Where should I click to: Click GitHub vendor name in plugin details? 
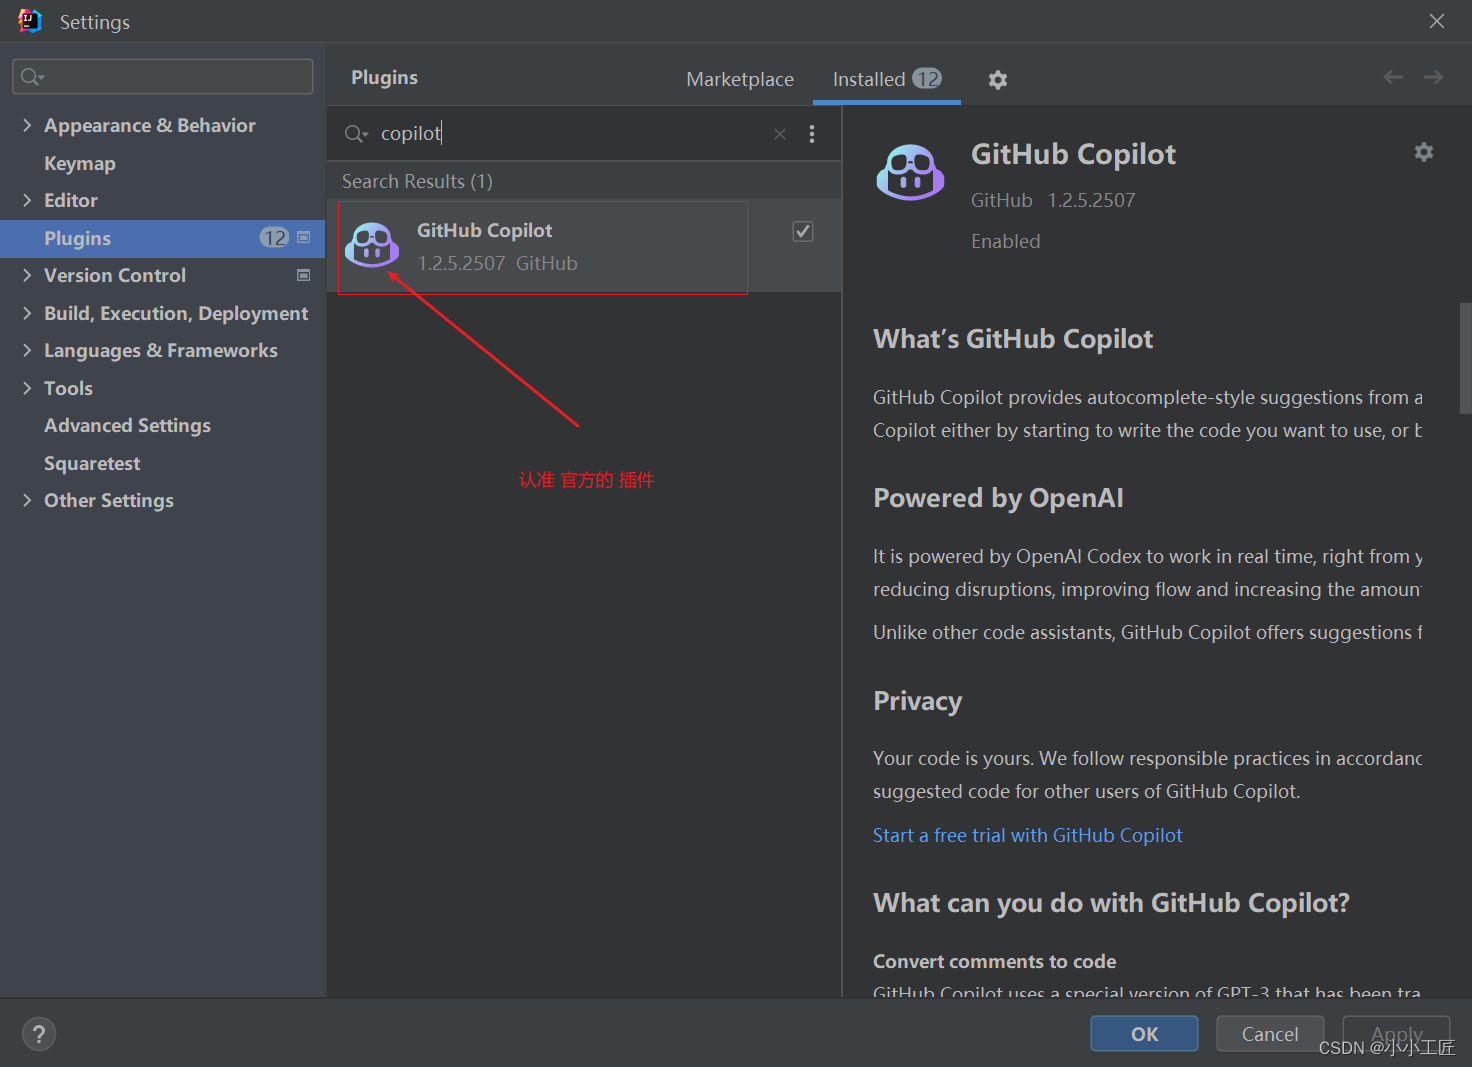pyautogui.click(x=1001, y=200)
